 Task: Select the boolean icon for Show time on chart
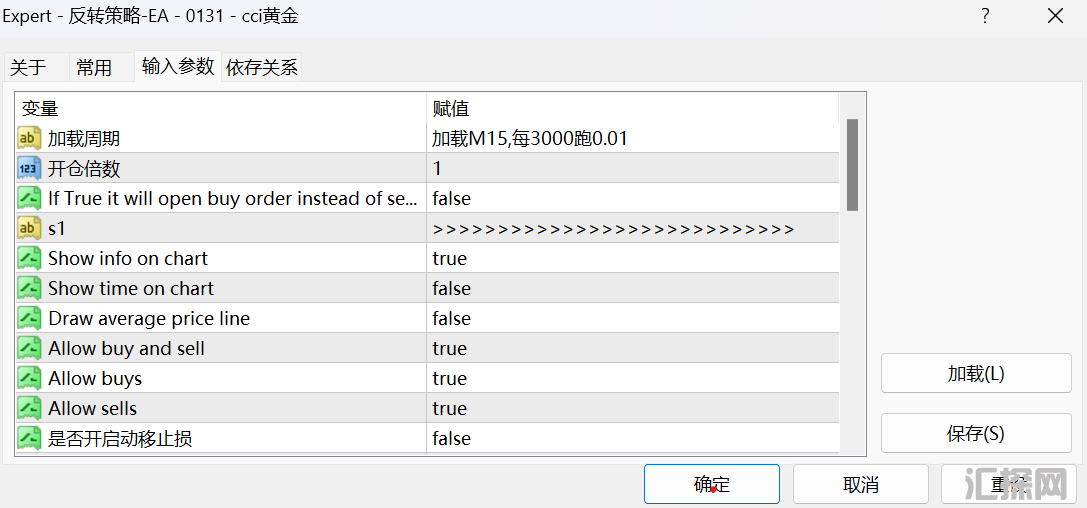pyautogui.click(x=29, y=288)
